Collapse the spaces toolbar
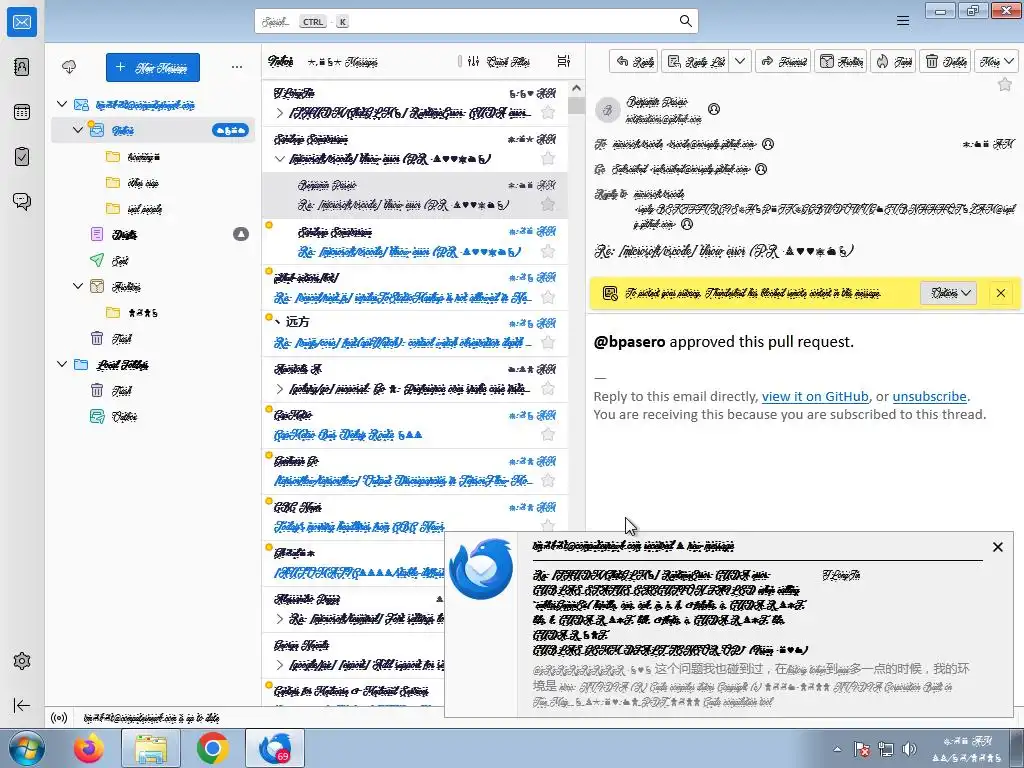This screenshot has width=1024, height=768. pyautogui.click(x=22, y=705)
